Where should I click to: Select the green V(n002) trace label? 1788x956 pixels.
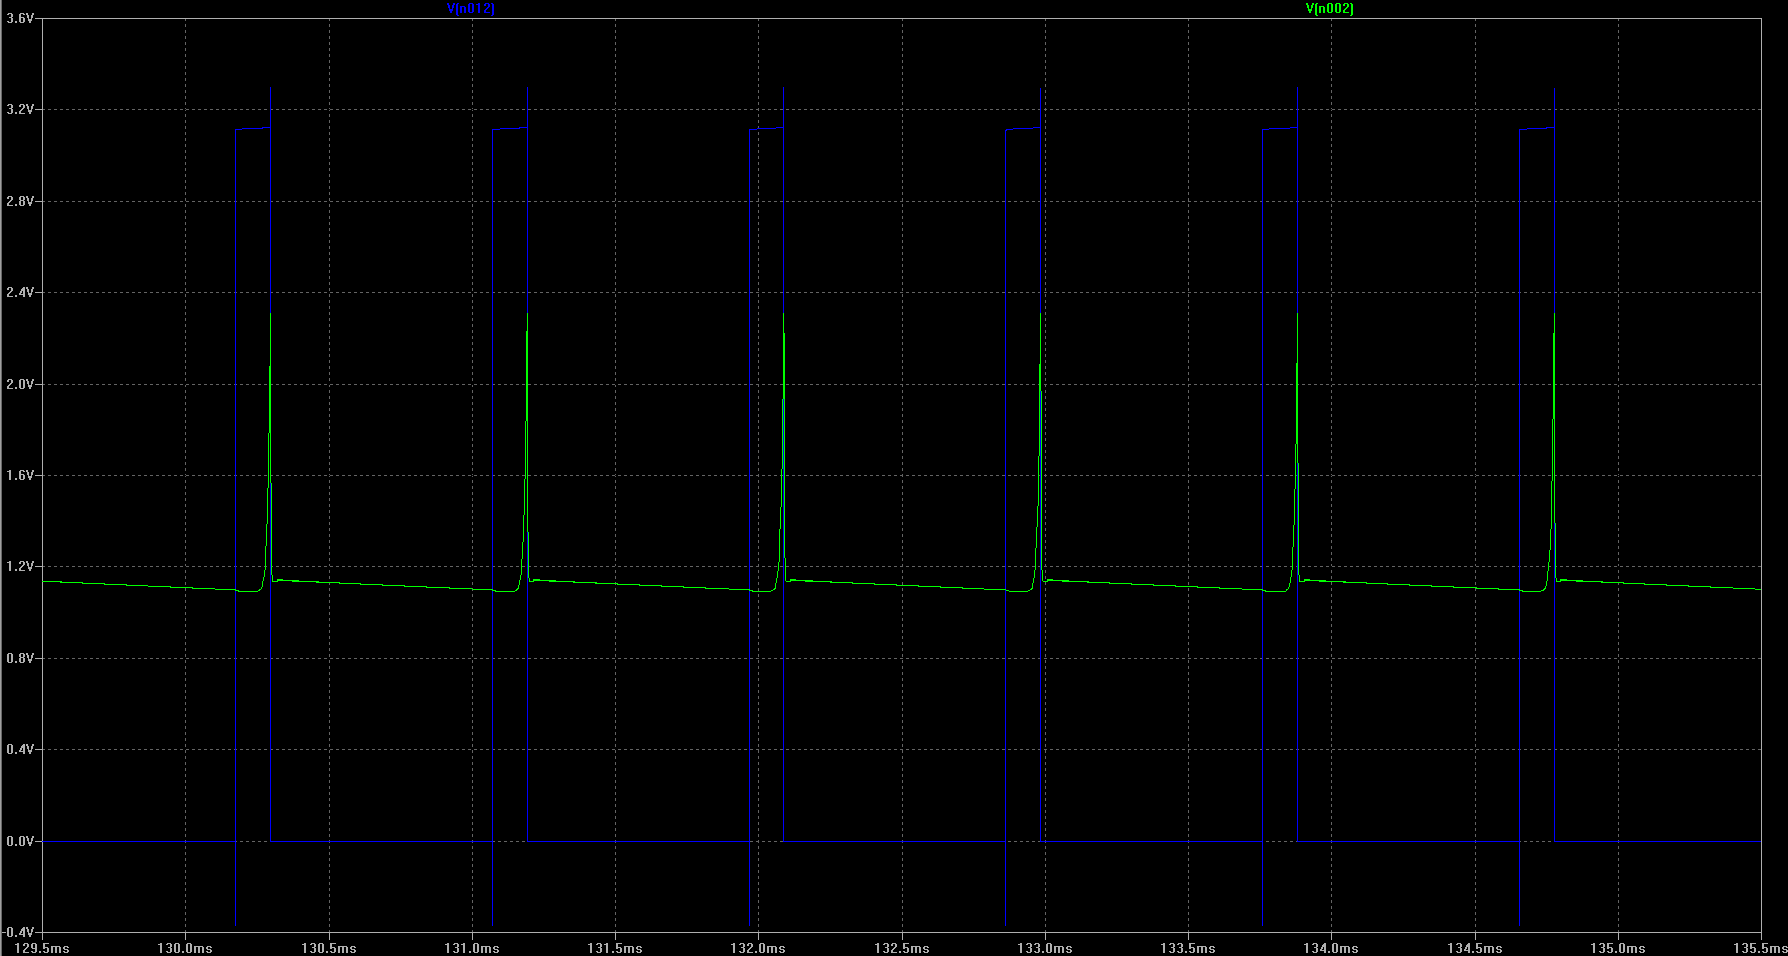tap(1330, 8)
